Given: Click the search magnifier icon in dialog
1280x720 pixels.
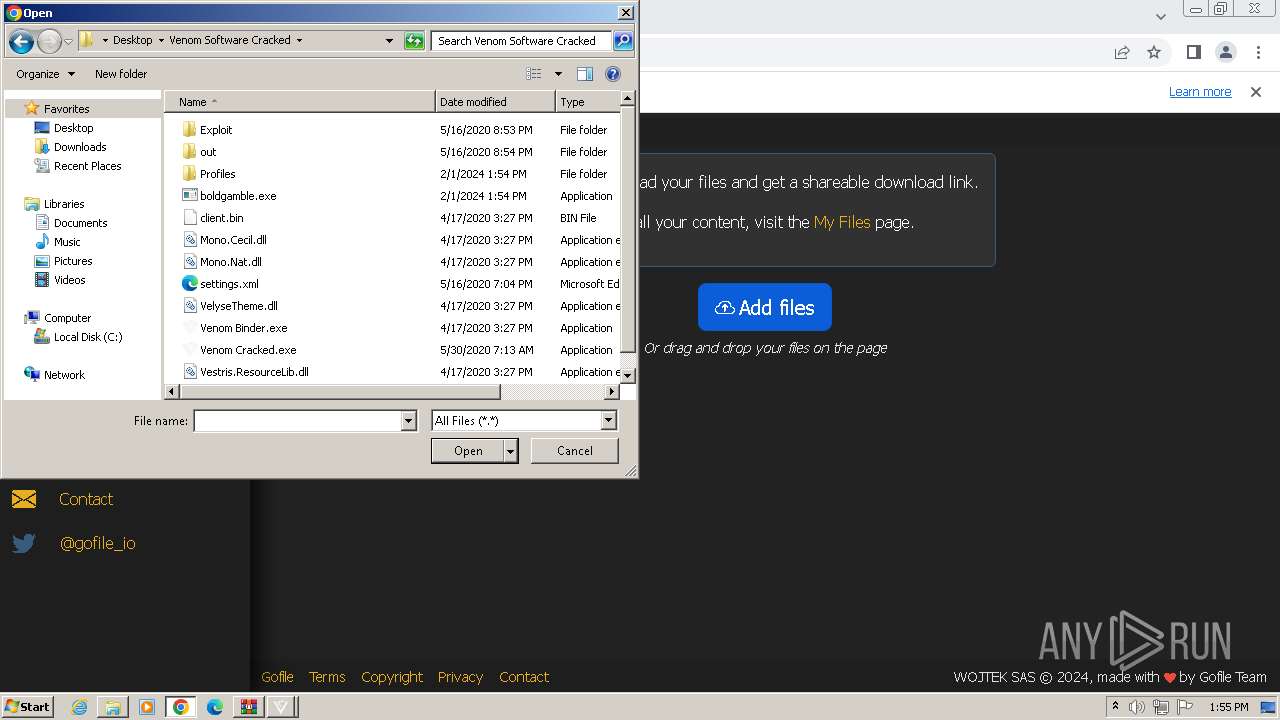Looking at the screenshot, I should click(623, 41).
